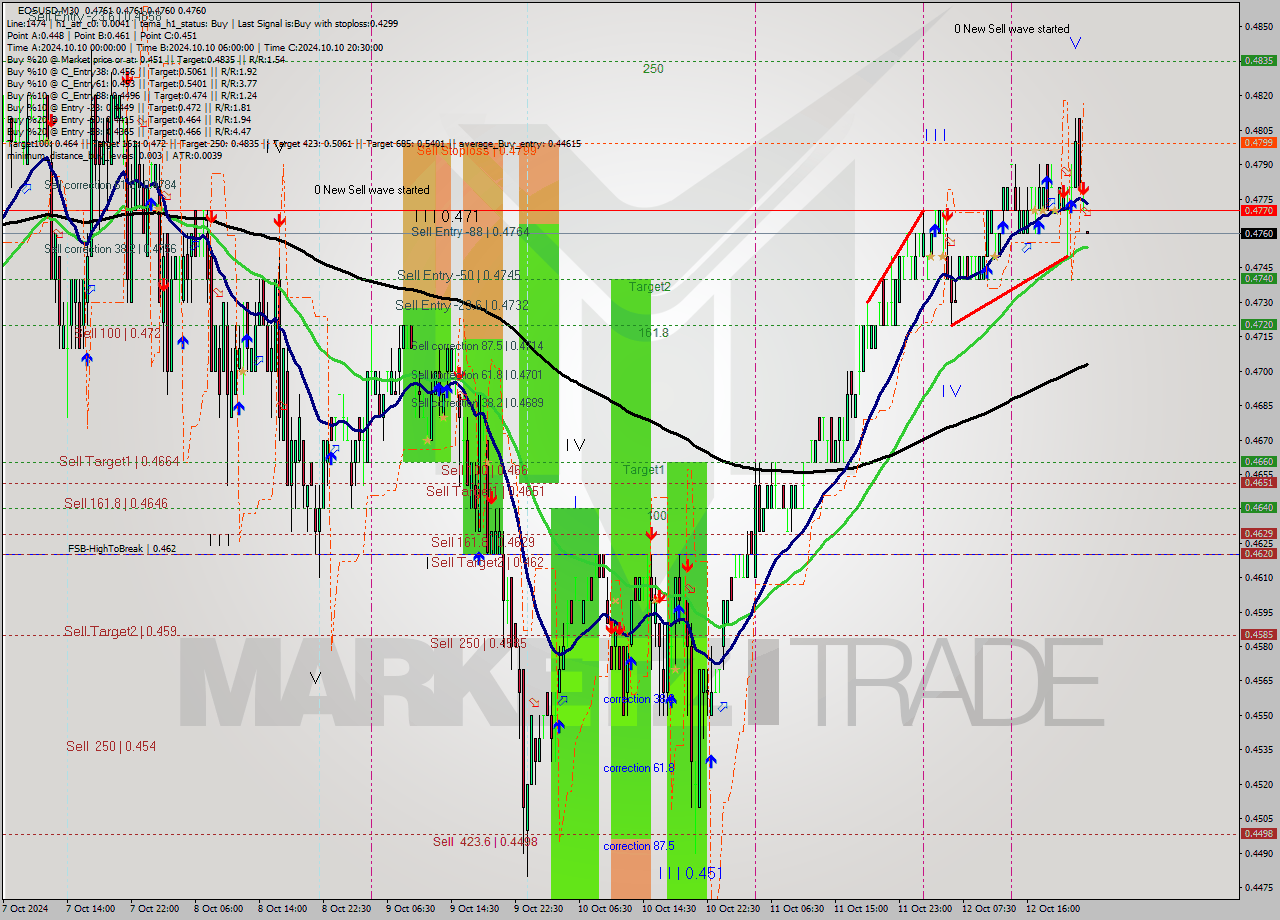1280x920 pixels.
Task: Select the 'Sell Entry -88 | 0.4764' label
Action: (x=470, y=231)
